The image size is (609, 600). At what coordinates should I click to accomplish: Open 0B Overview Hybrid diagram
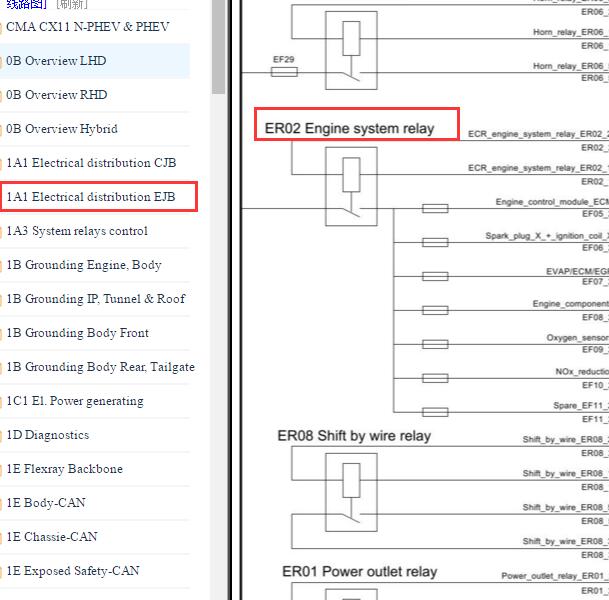point(62,129)
